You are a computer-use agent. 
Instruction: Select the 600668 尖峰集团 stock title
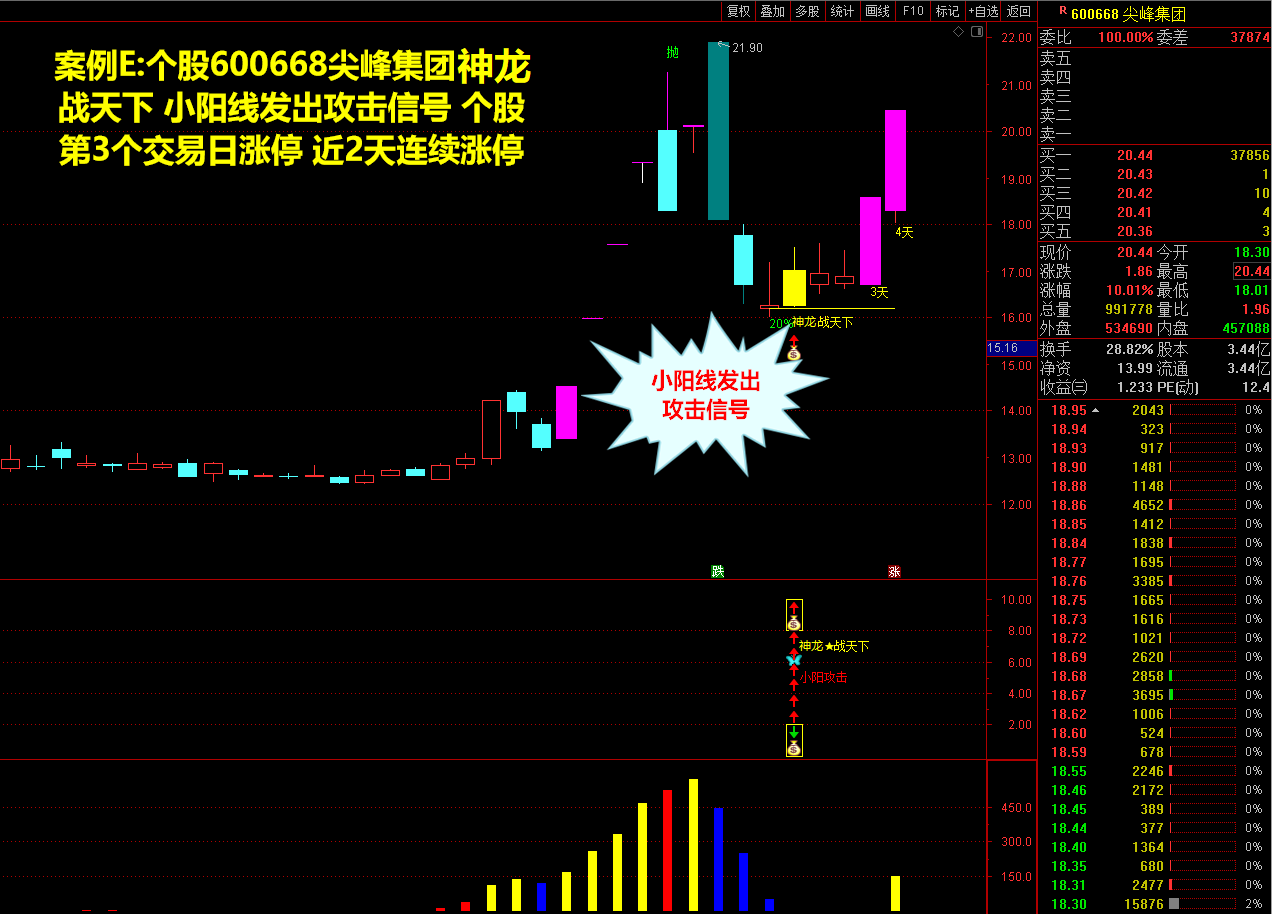[1128, 13]
